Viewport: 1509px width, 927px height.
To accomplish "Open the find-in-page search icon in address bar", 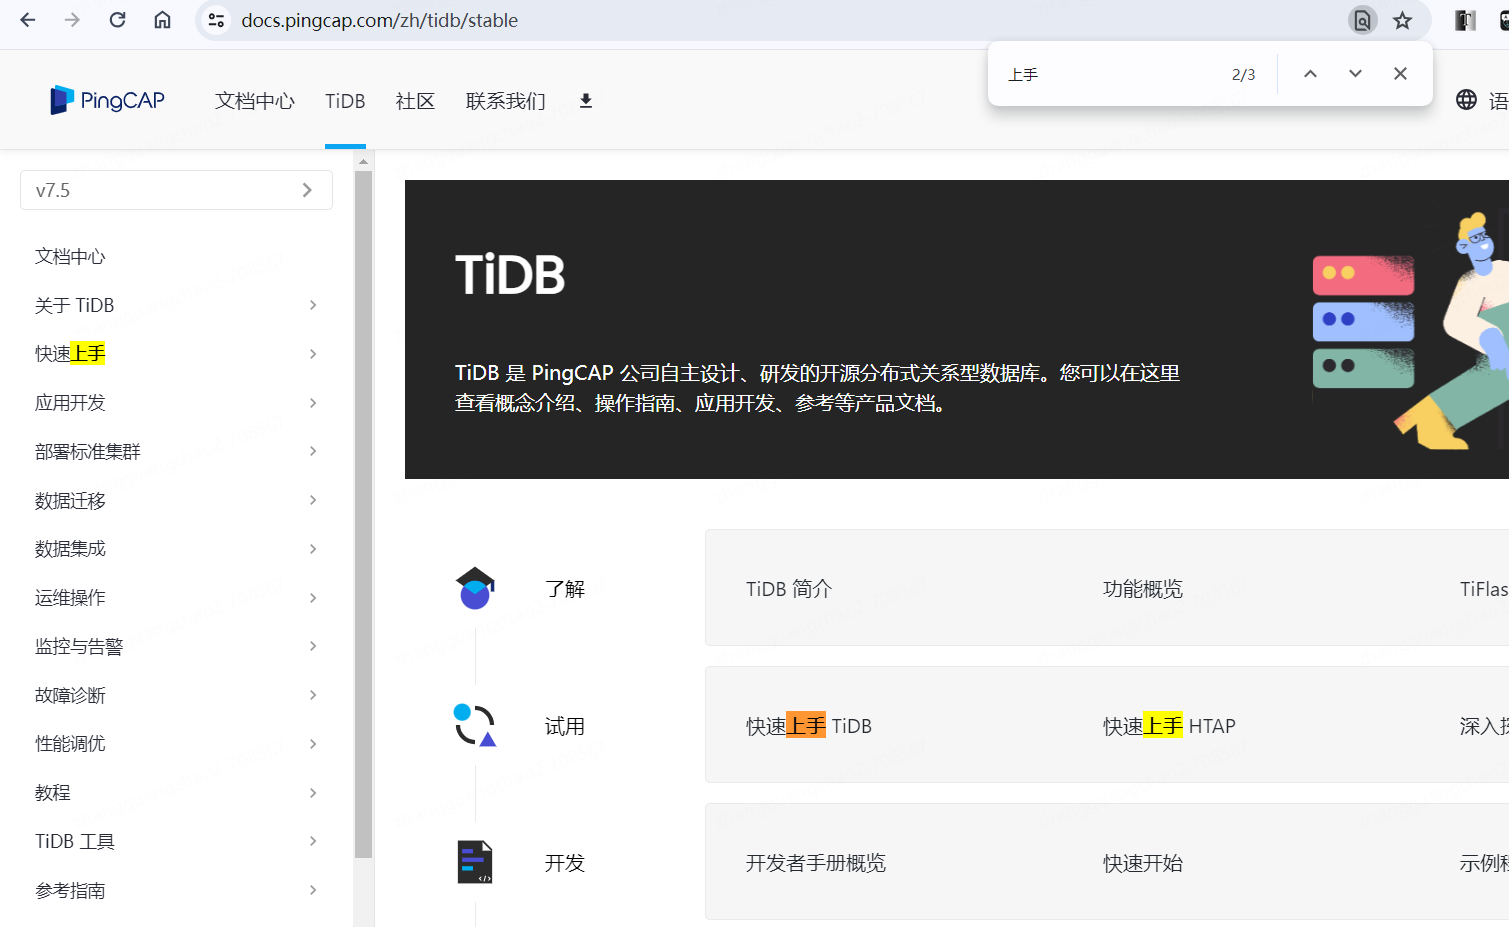I will click(1362, 20).
